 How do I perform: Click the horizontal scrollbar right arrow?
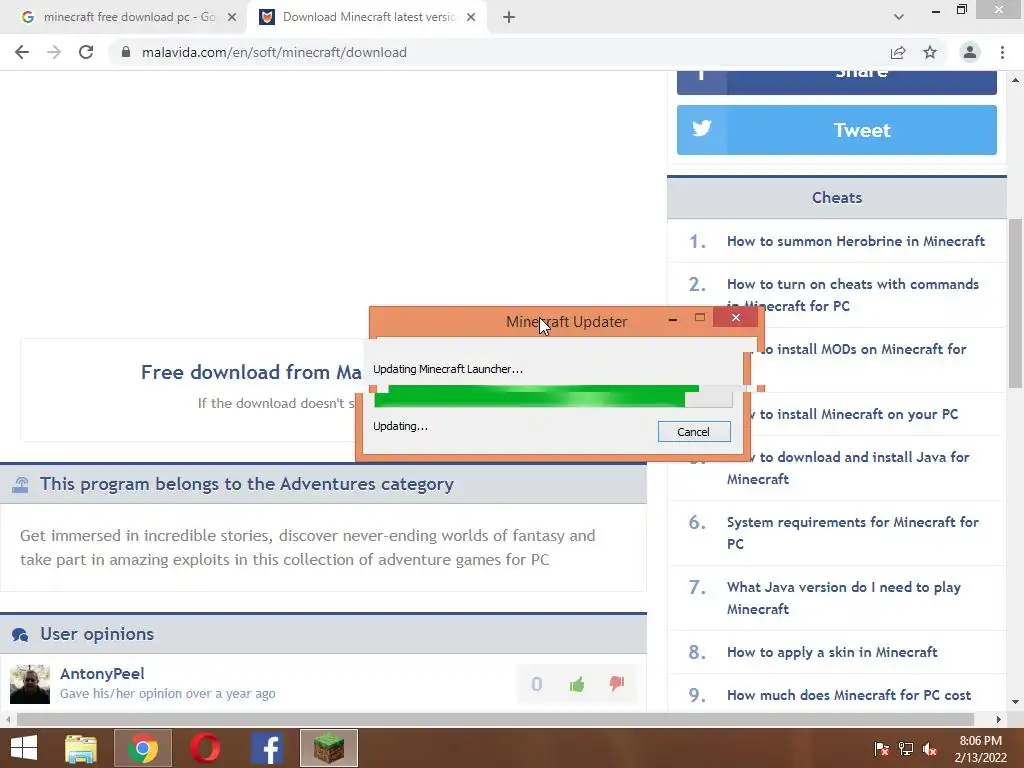coord(999,719)
